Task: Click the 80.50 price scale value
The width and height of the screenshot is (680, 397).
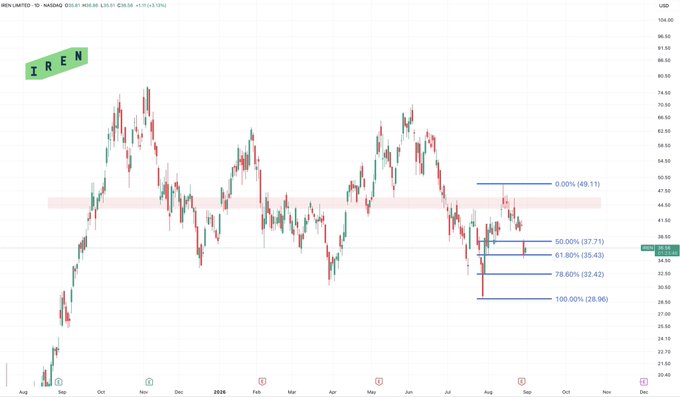Action: 664,76
